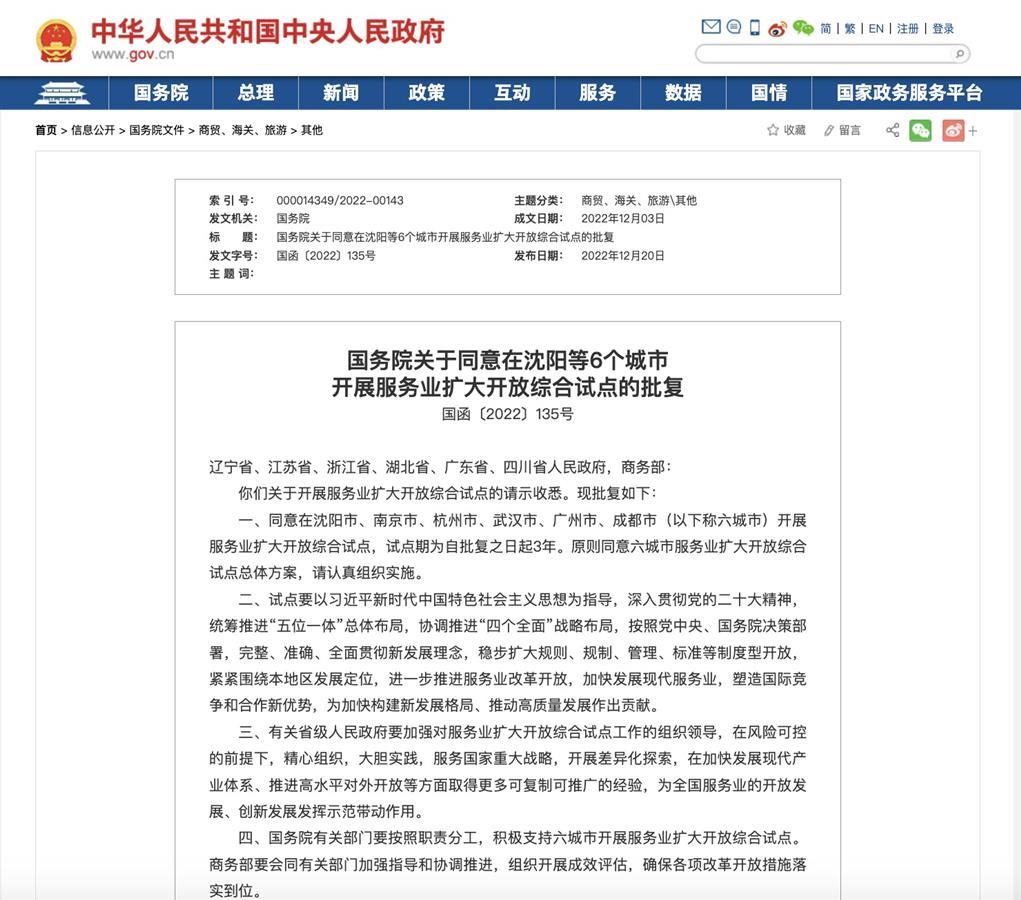Open the Weibo icon in top header

(777, 28)
